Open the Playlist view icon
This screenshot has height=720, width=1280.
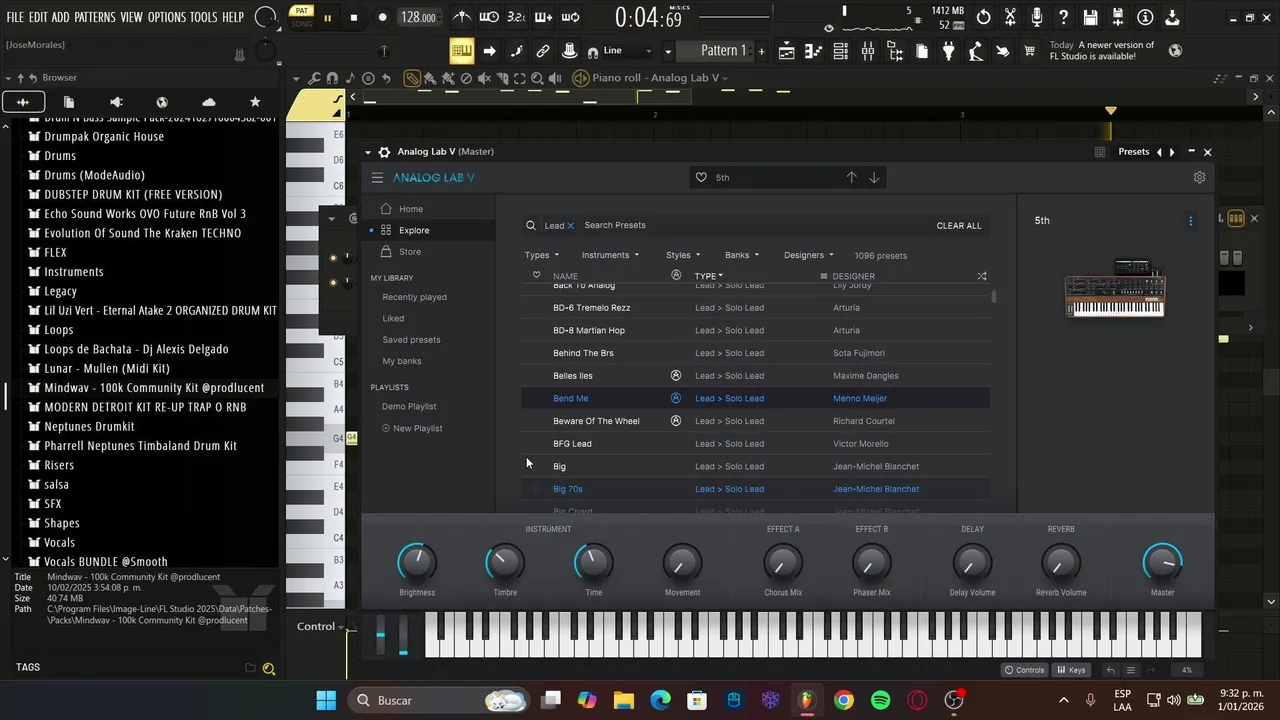coord(786,51)
